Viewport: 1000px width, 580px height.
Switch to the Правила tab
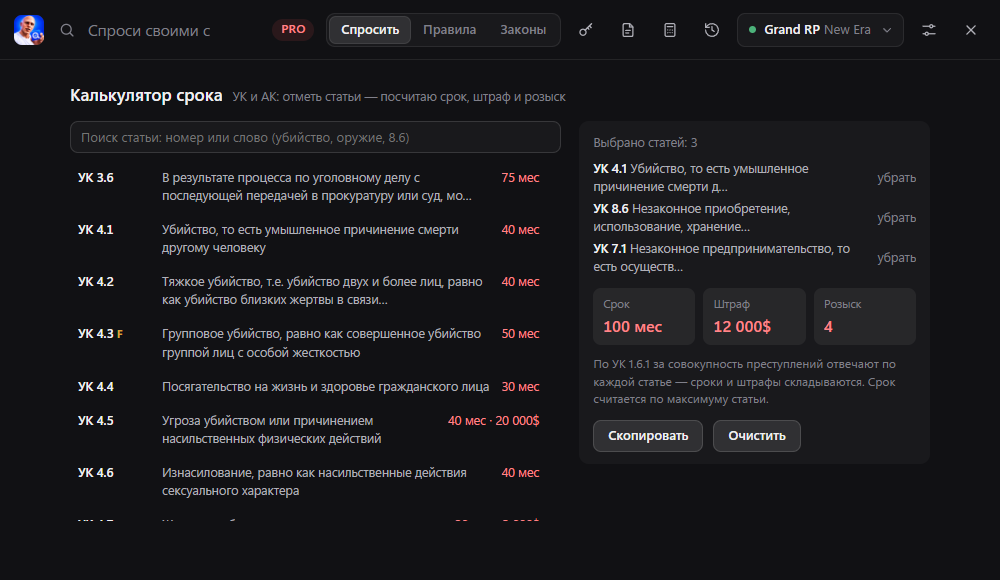pos(450,30)
